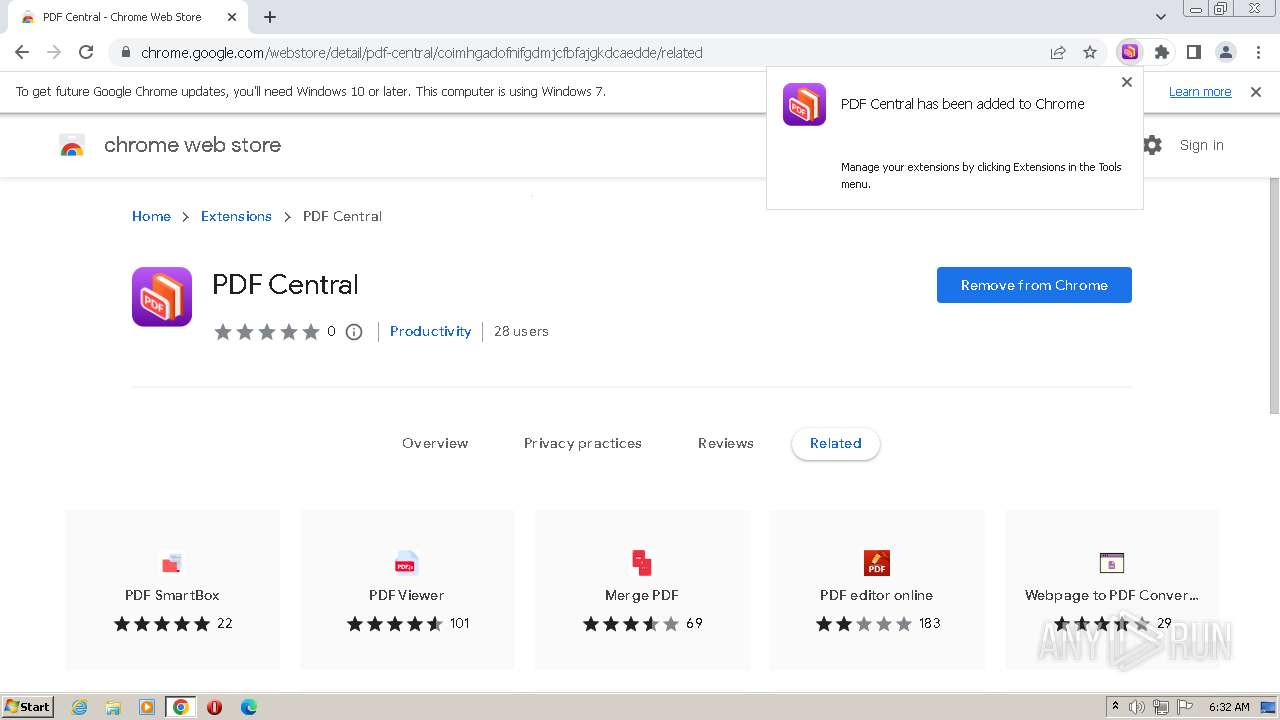Open a new tab with plus button
Screen dimensions: 1280x720
pos(270,17)
